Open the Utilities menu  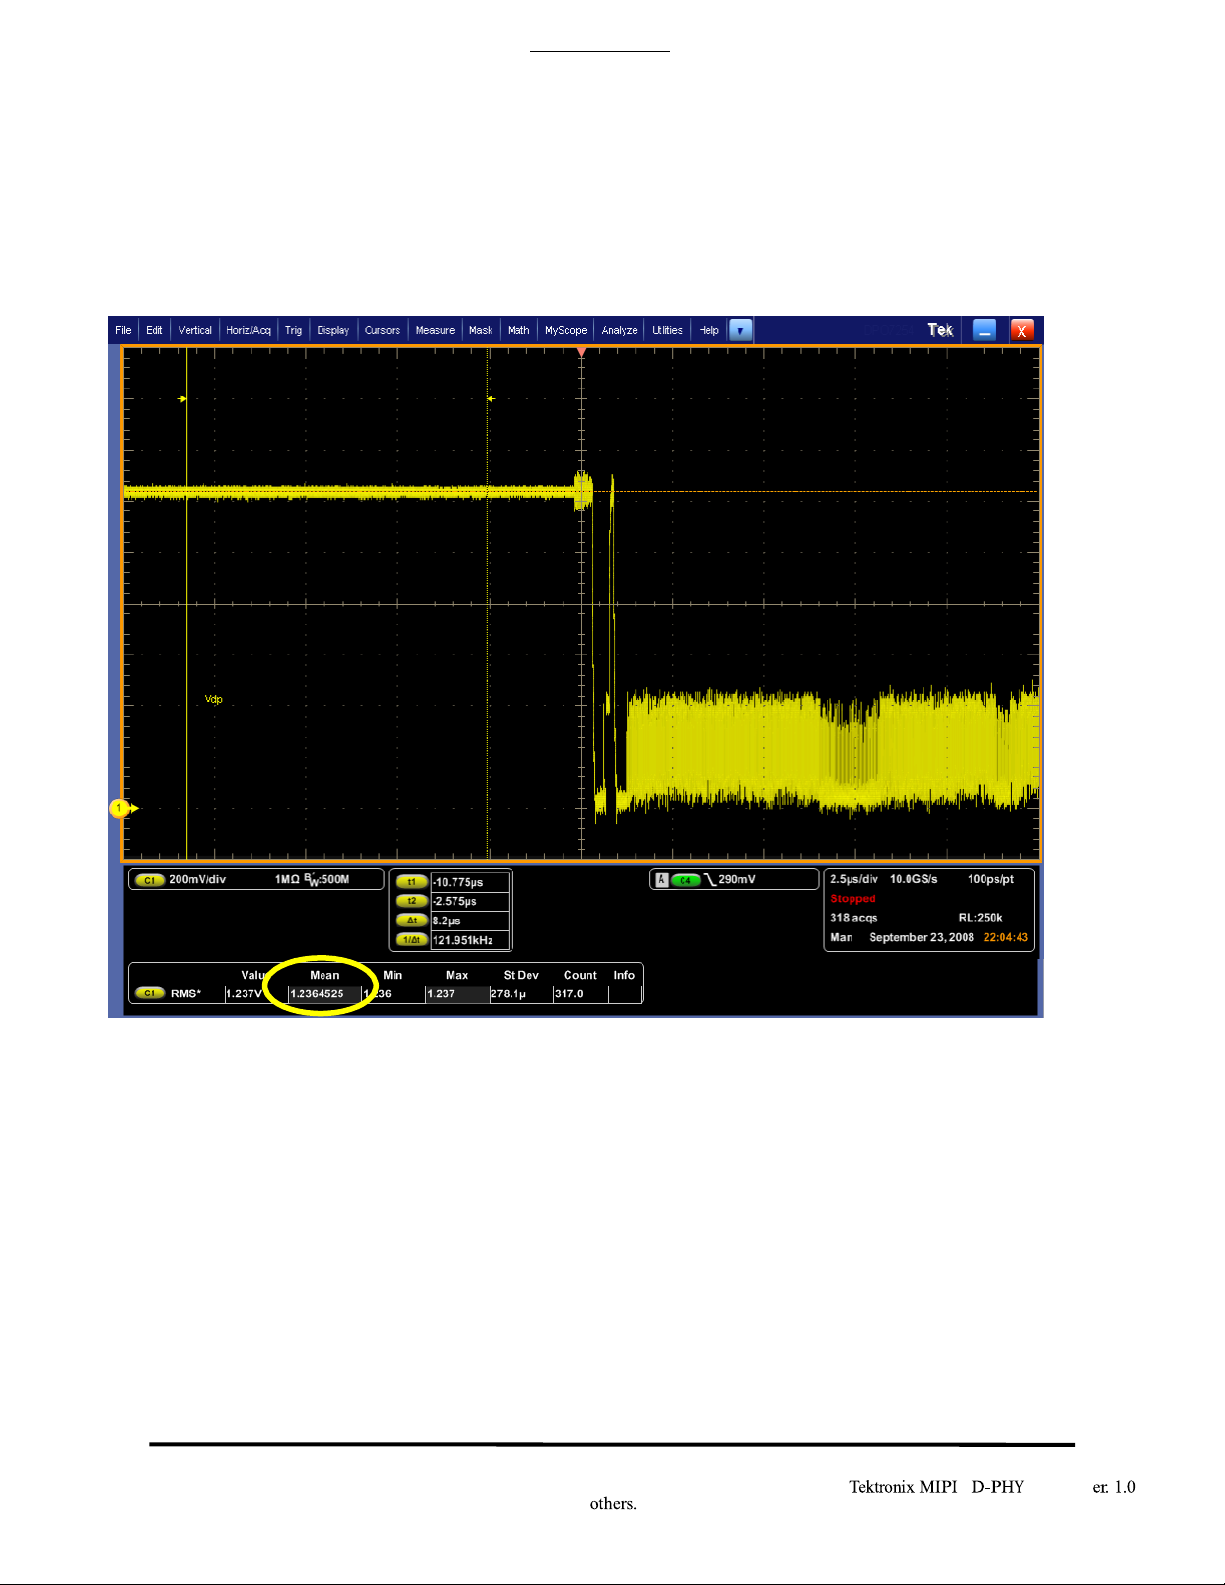(x=667, y=330)
